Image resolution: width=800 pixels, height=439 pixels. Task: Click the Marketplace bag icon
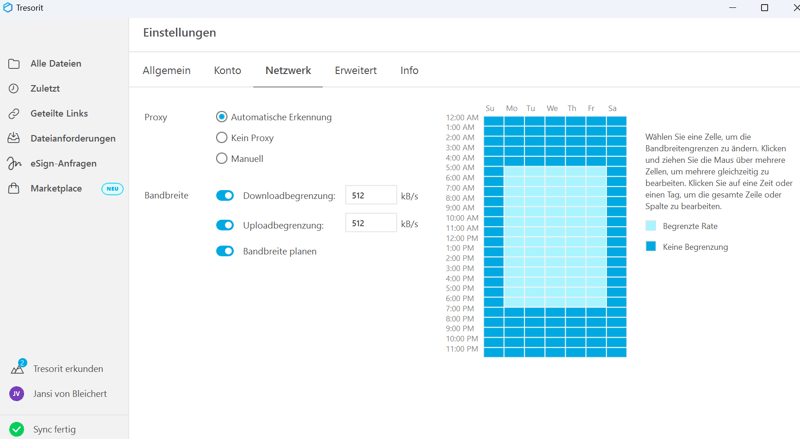click(x=14, y=189)
